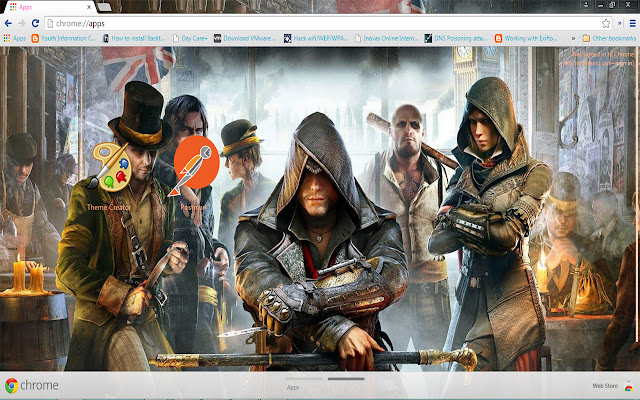Show more bookmarks via overflow chevron

(x=573, y=38)
